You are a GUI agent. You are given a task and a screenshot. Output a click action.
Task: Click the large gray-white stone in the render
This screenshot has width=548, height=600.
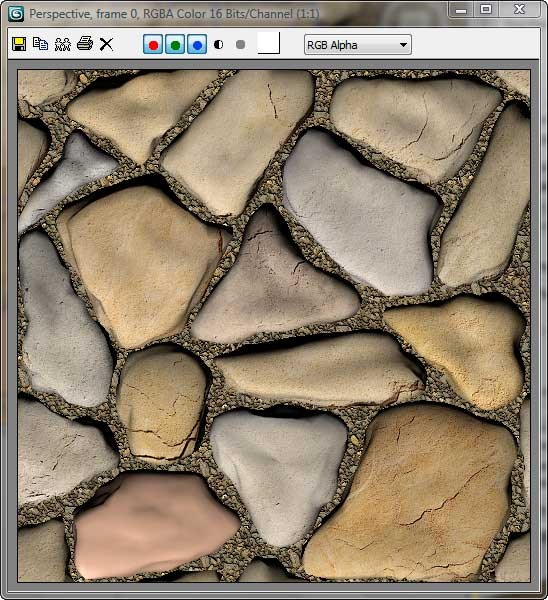tap(360, 212)
